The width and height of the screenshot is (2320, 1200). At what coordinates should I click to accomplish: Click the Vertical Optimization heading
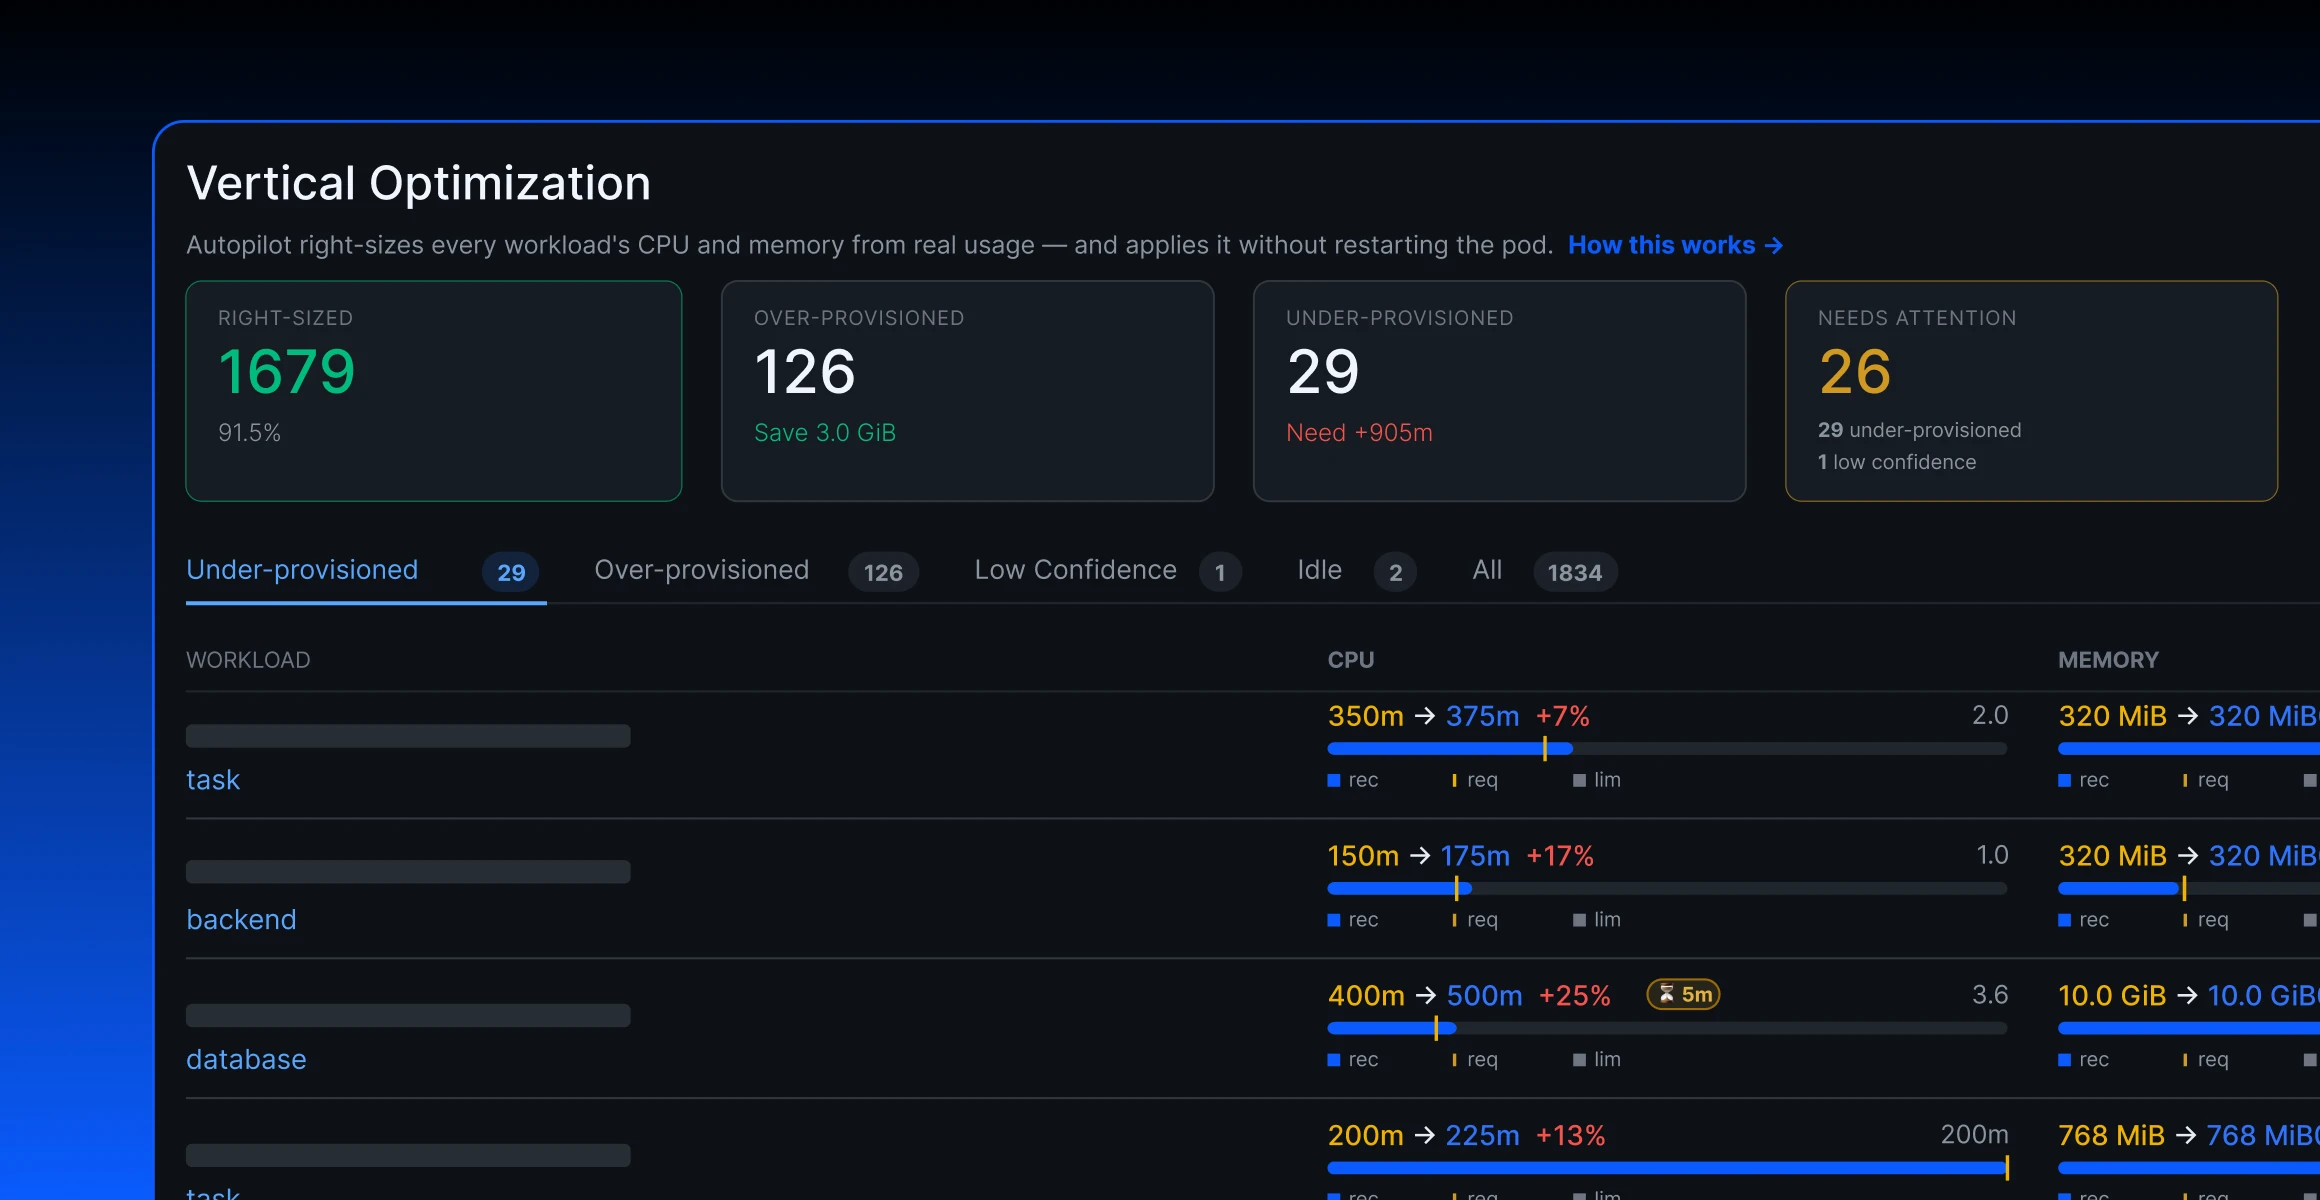pyautogui.click(x=419, y=183)
